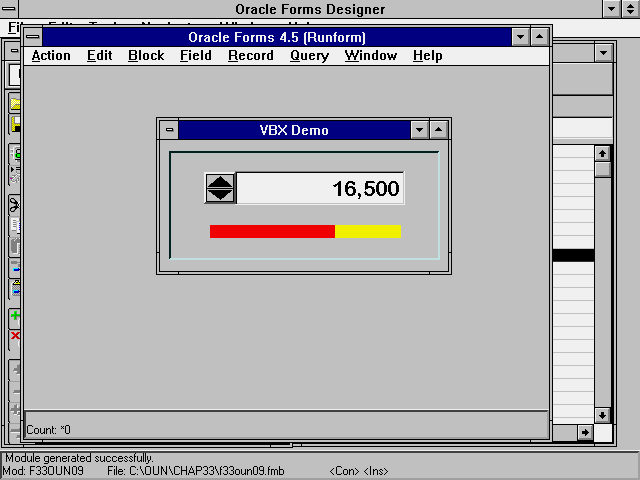The image size is (640, 480).
Task: Open the Block menu
Action: 146,56
